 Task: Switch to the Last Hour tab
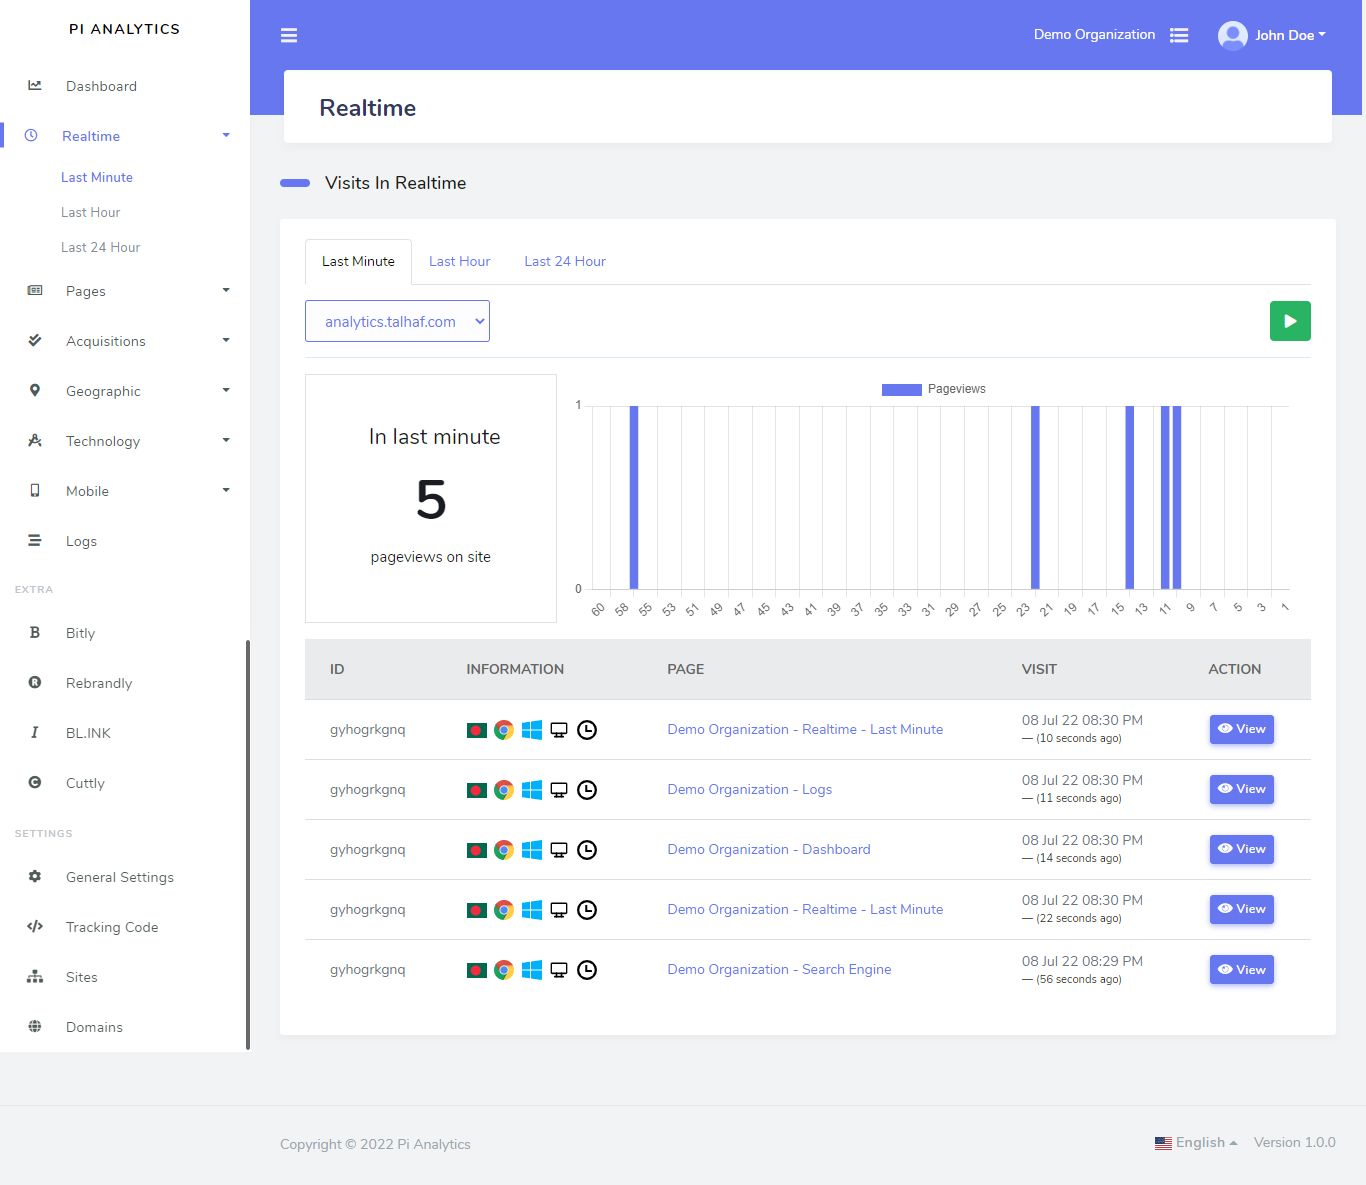[459, 261]
